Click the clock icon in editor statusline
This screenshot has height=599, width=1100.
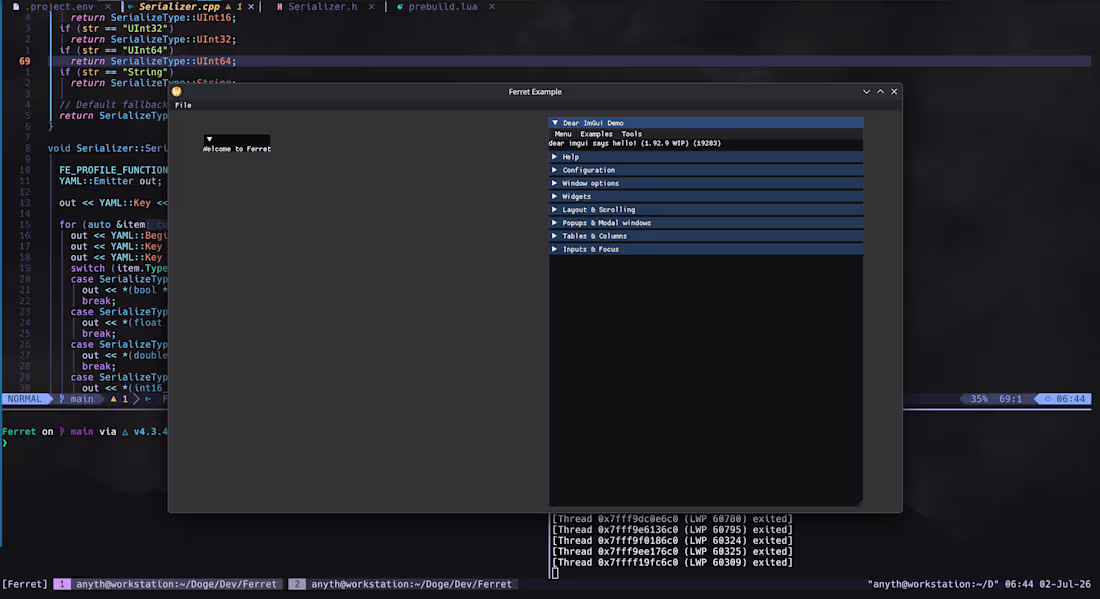(1048, 399)
